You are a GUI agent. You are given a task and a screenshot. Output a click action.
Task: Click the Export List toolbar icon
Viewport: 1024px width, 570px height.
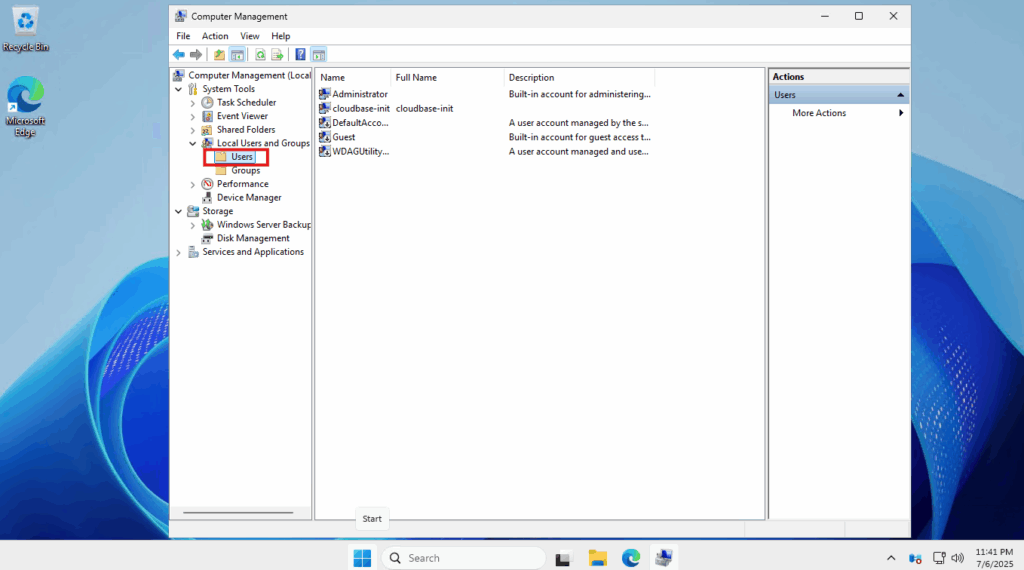tap(278, 55)
